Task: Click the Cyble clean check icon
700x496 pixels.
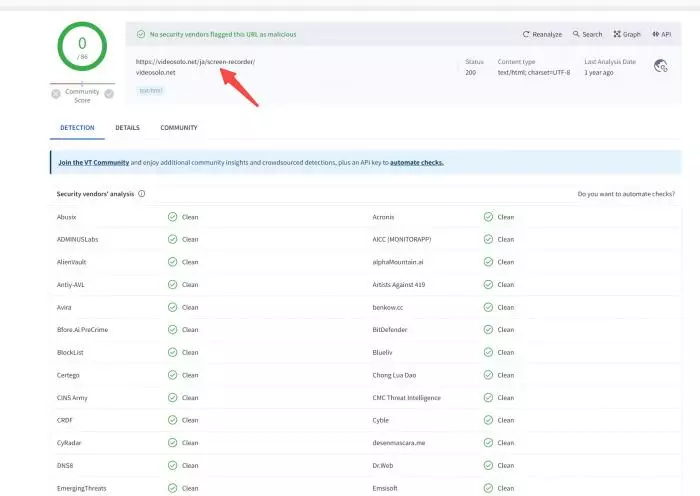Action: click(488, 420)
